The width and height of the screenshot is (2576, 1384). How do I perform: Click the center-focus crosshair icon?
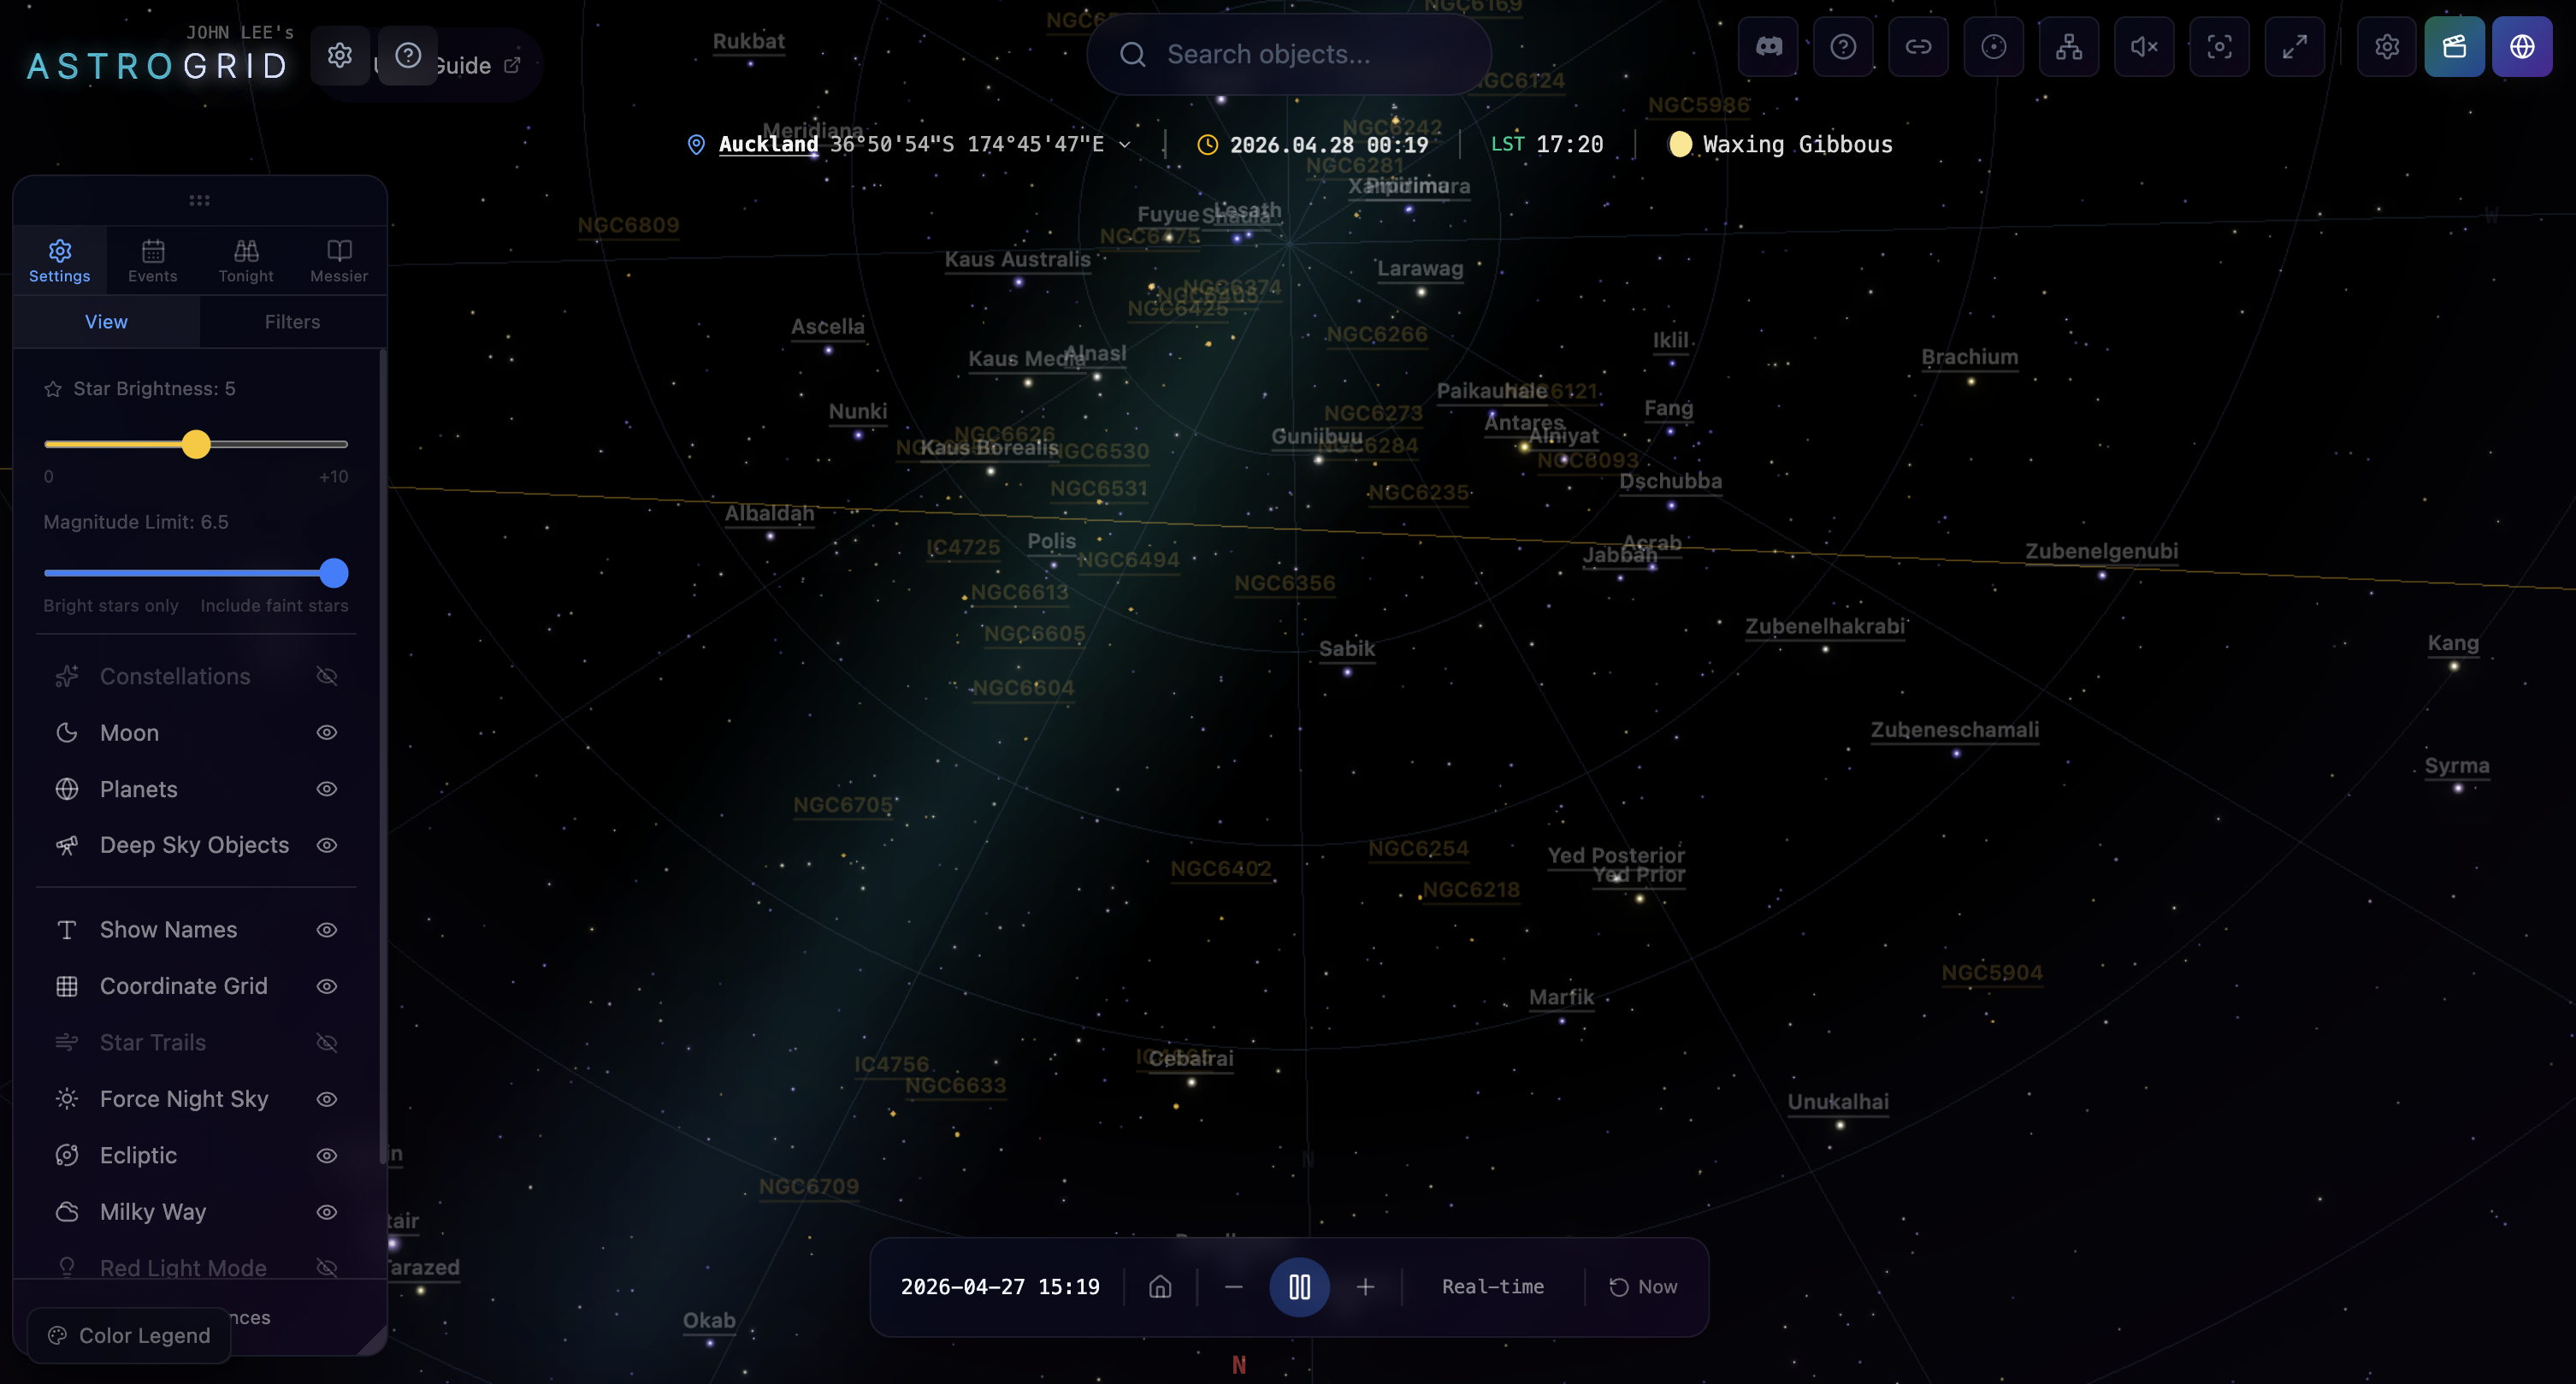2219,46
